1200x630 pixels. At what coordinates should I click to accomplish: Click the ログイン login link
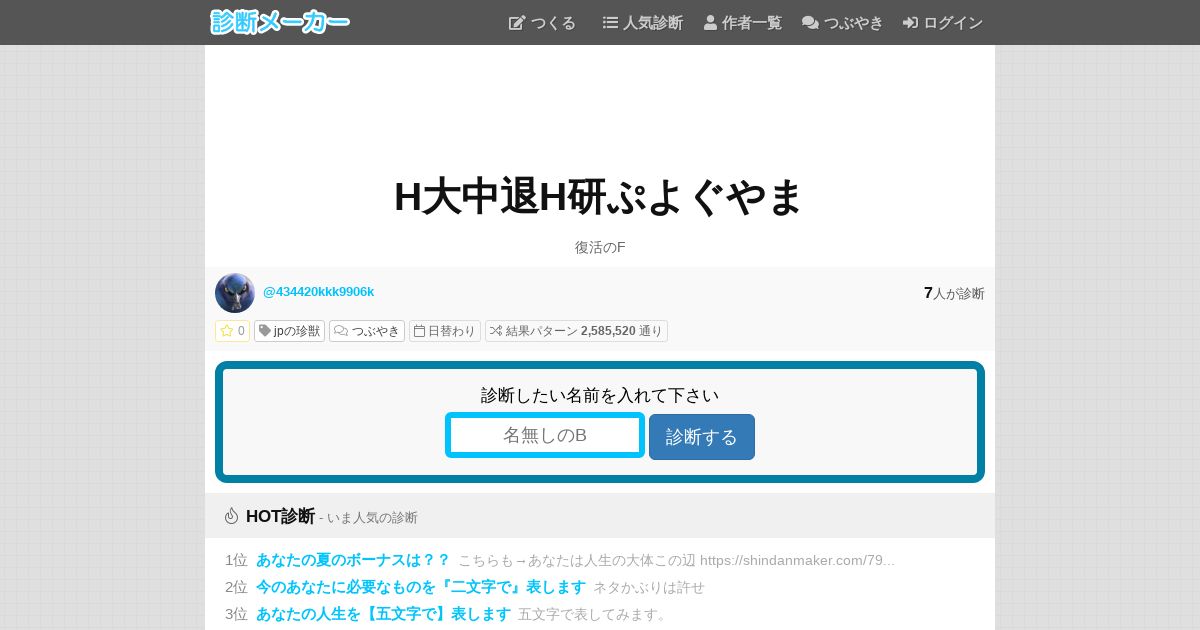point(943,22)
